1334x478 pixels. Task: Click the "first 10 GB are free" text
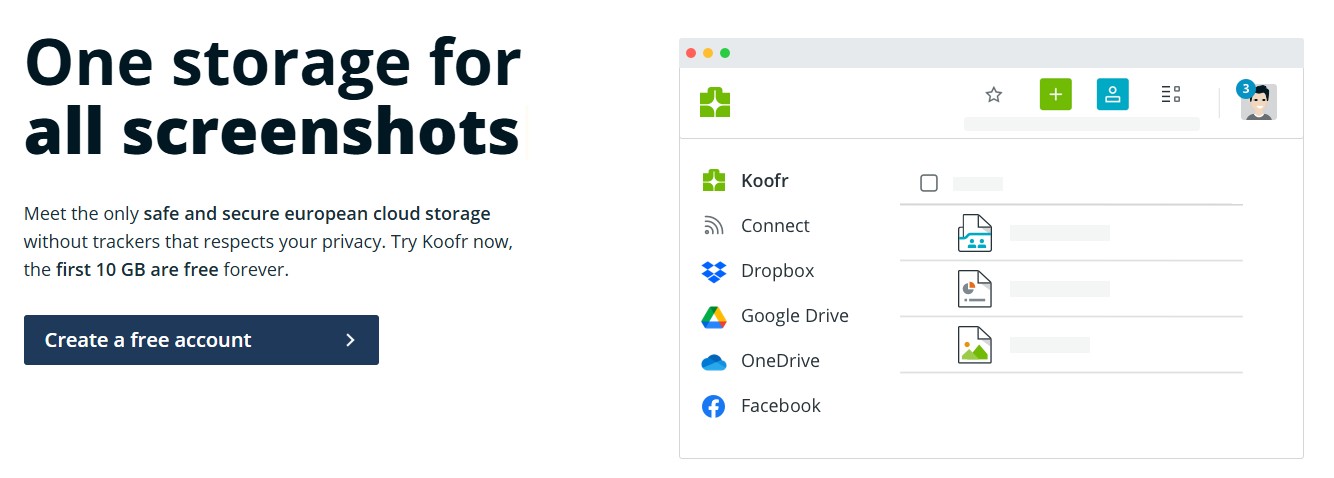(x=137, y=270)
